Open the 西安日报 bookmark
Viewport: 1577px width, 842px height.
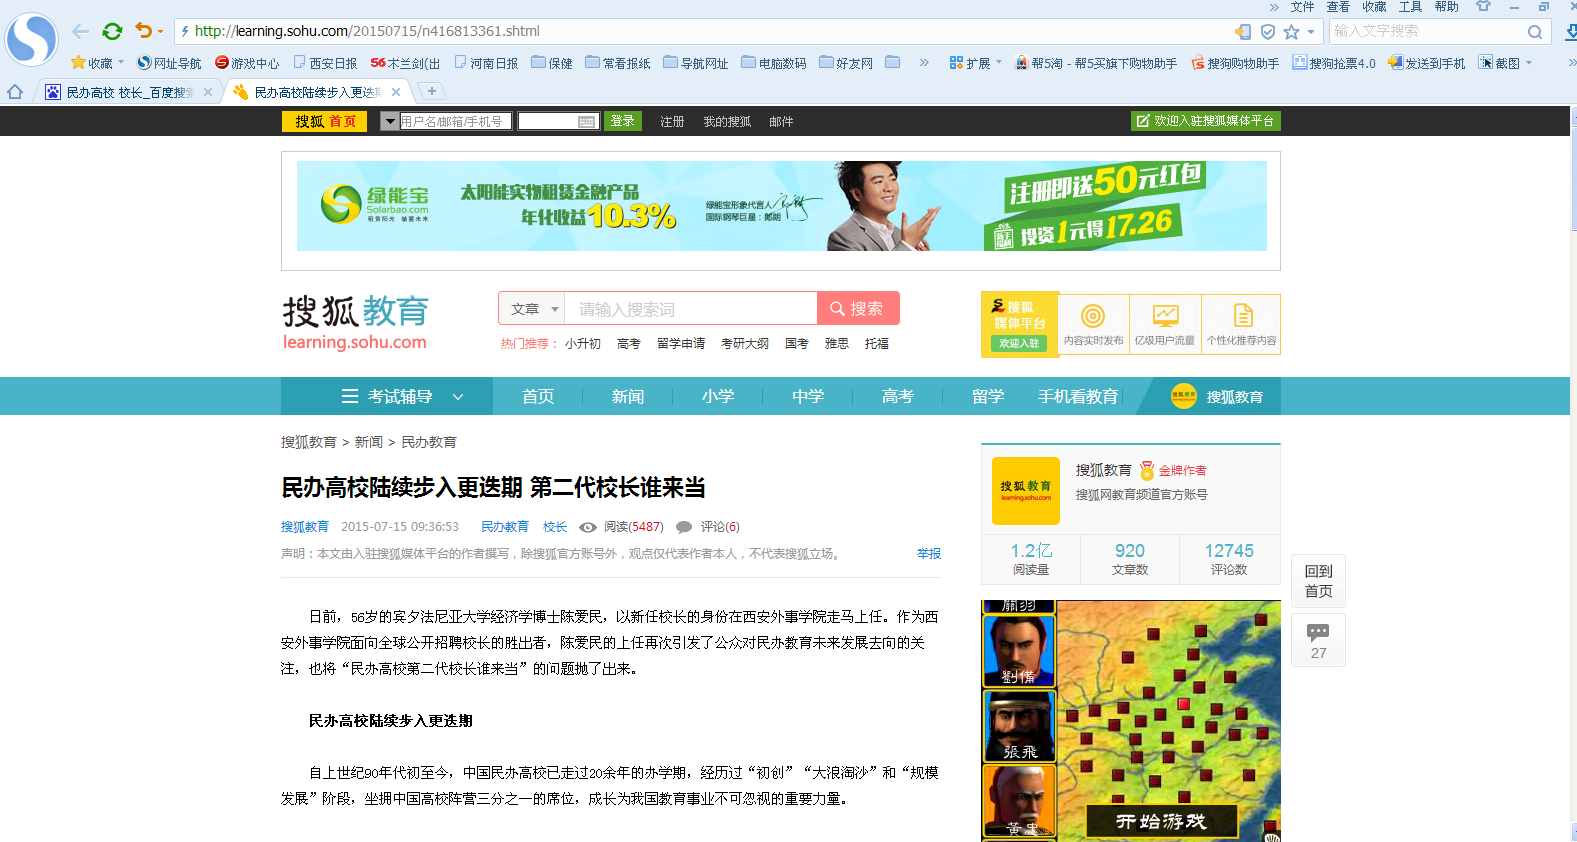tap(325, 63)
